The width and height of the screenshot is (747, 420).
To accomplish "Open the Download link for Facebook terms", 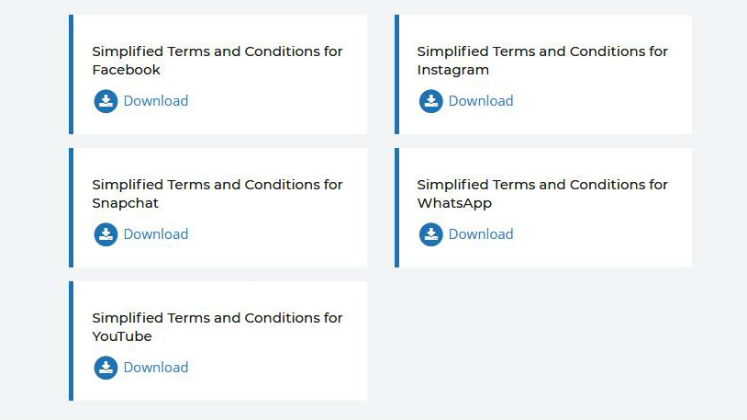I will 155,101.
